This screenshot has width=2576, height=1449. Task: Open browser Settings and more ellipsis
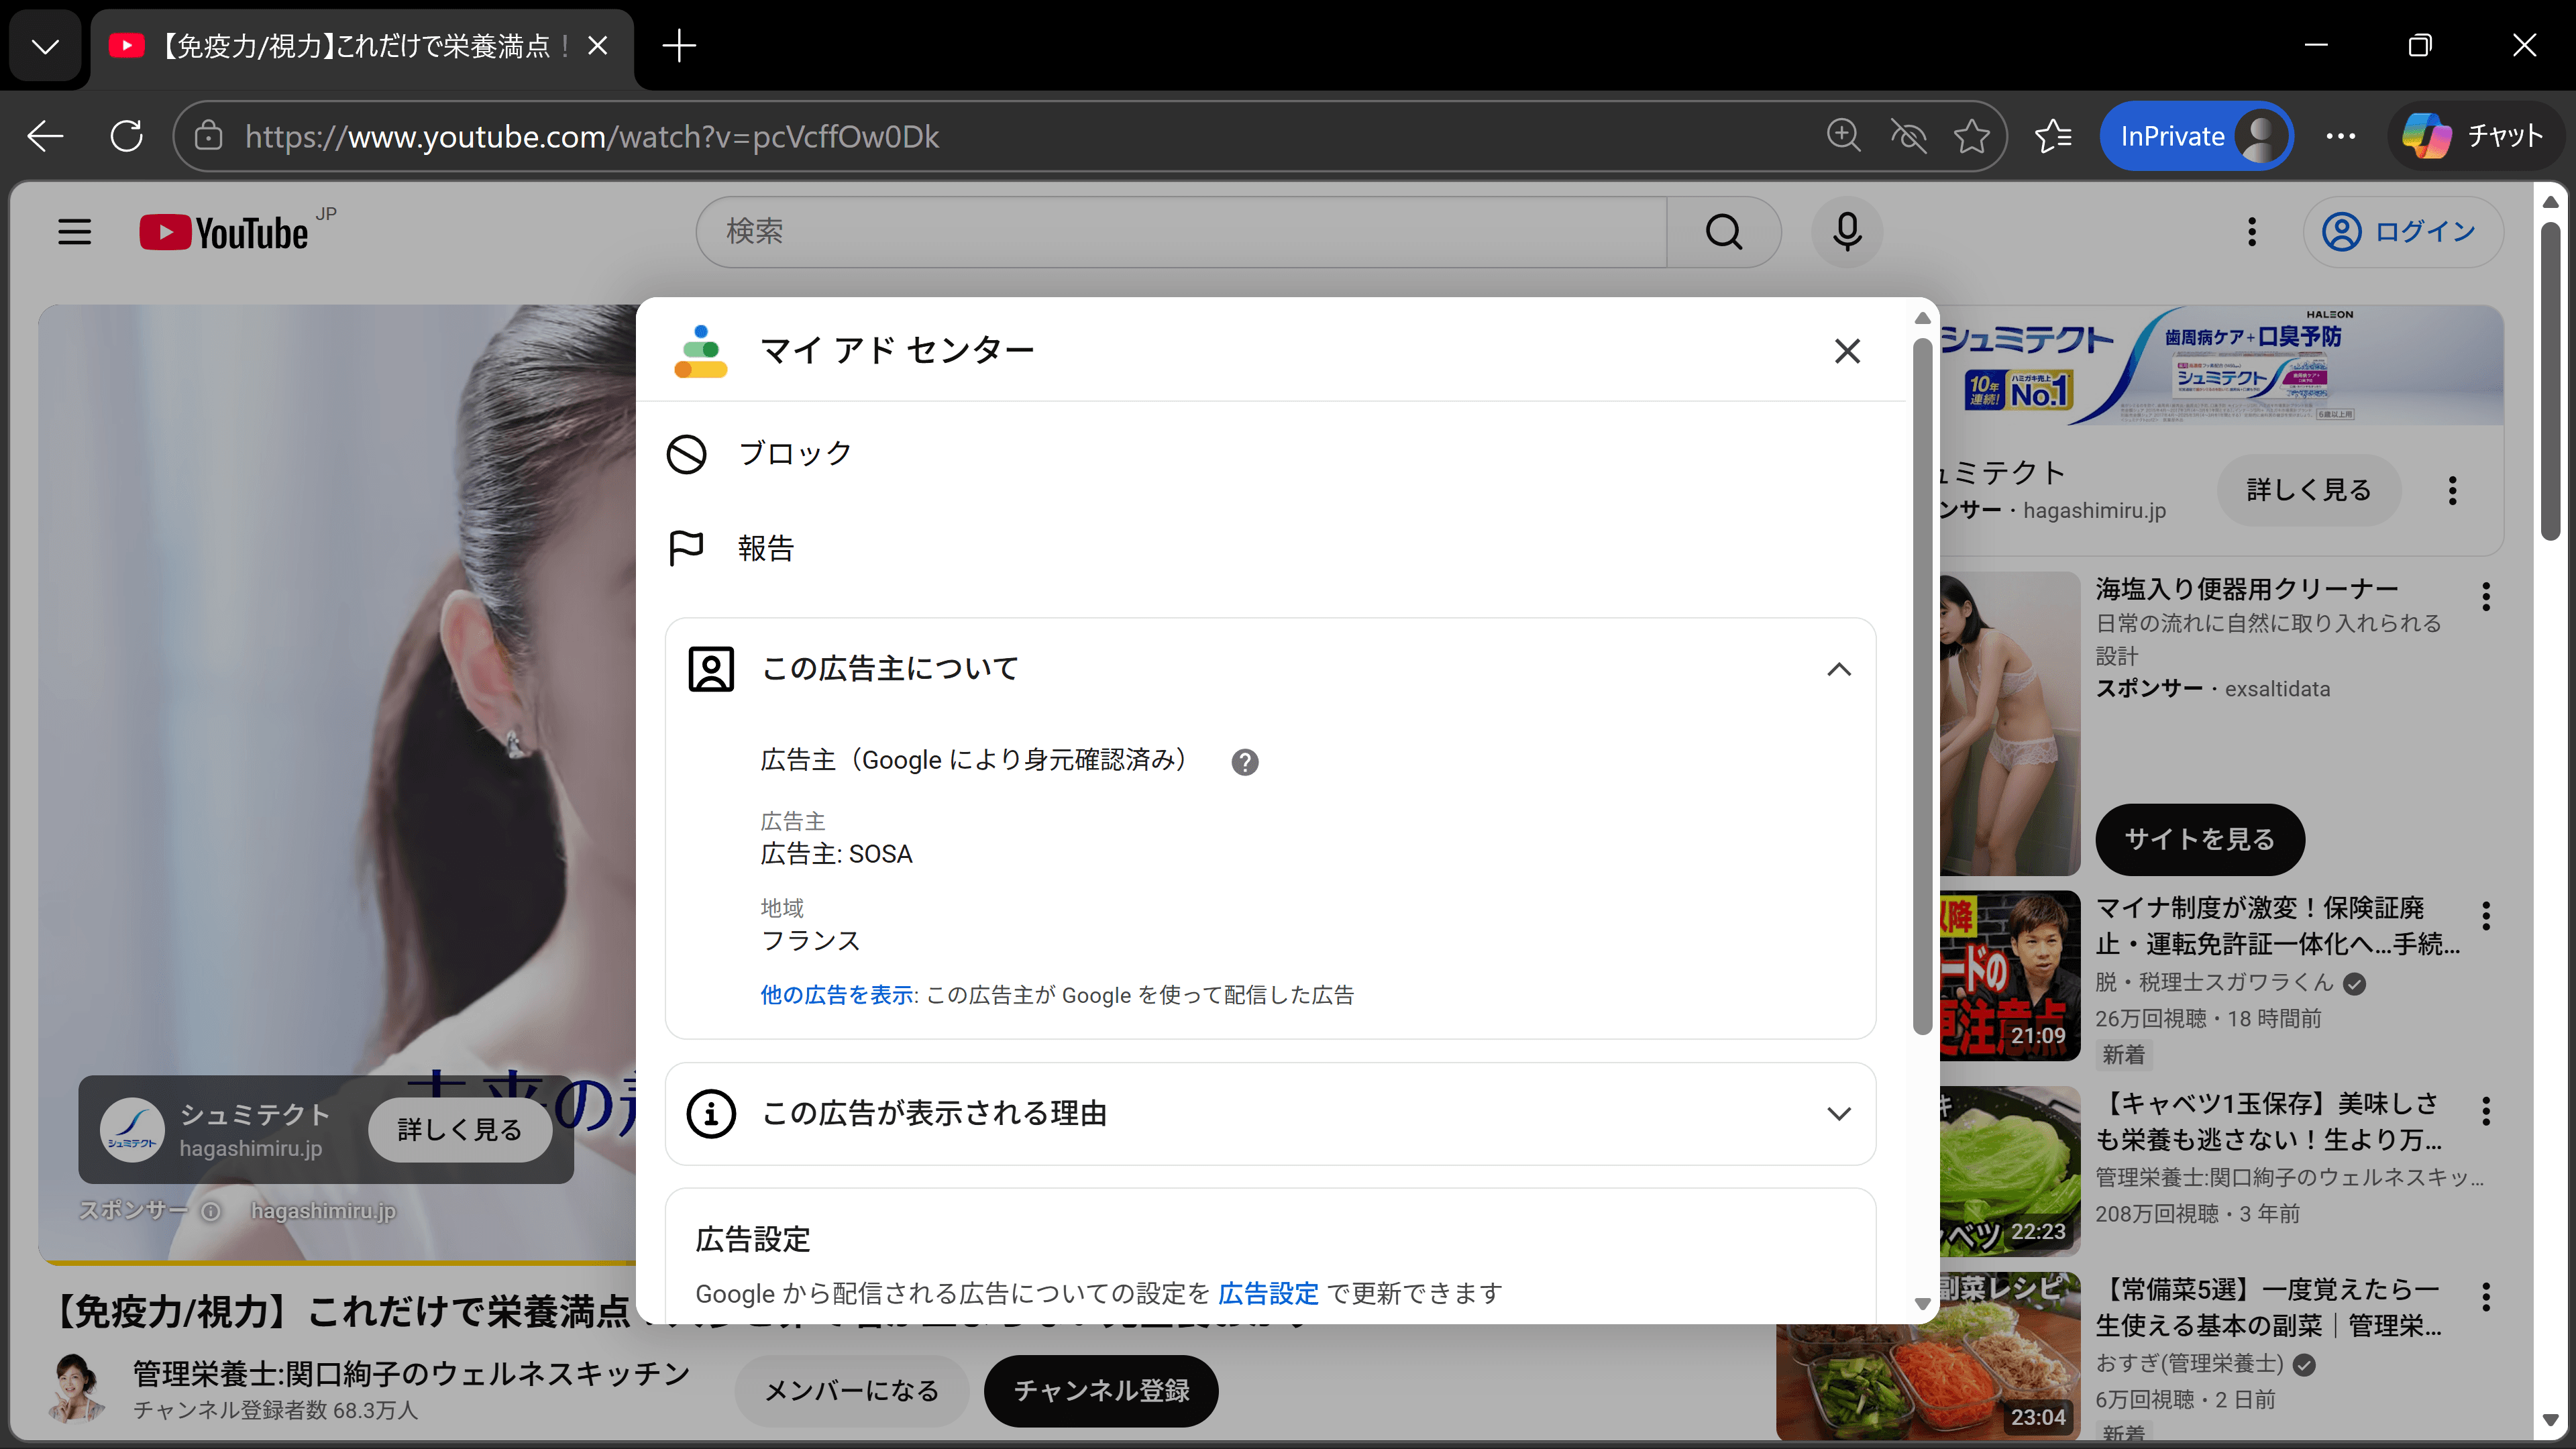click(2340, 136)
